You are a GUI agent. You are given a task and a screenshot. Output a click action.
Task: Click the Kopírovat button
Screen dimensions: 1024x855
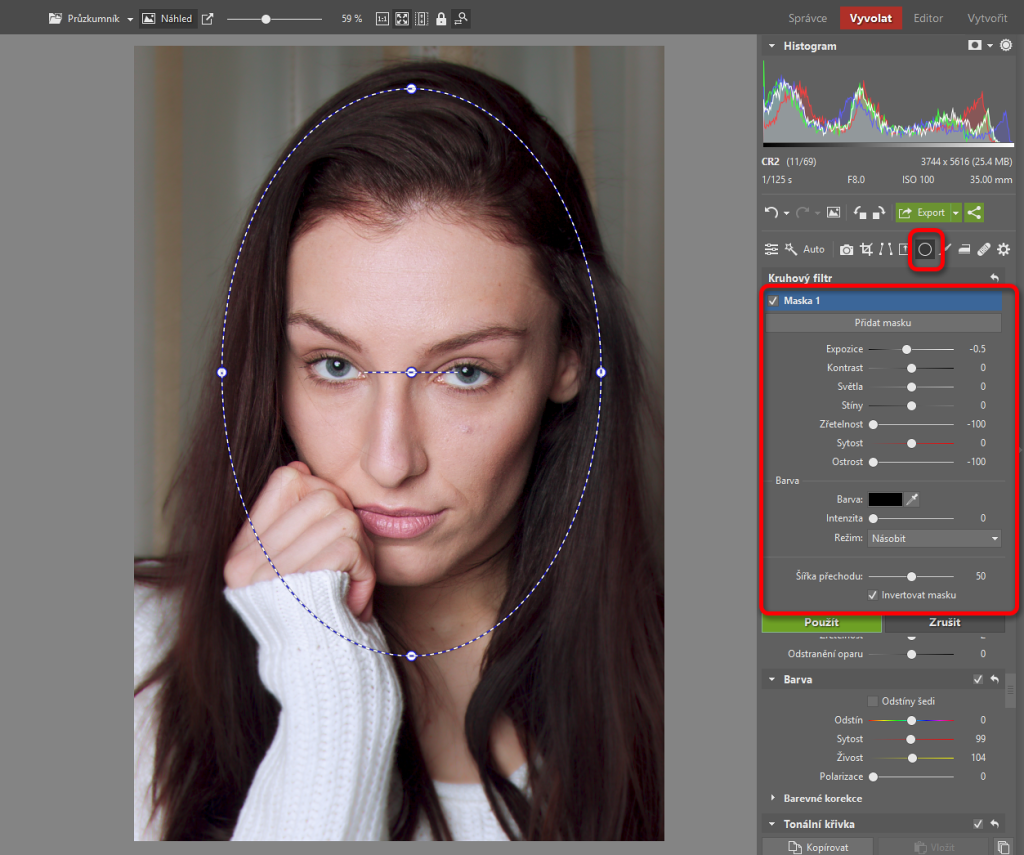pos(818,847)
